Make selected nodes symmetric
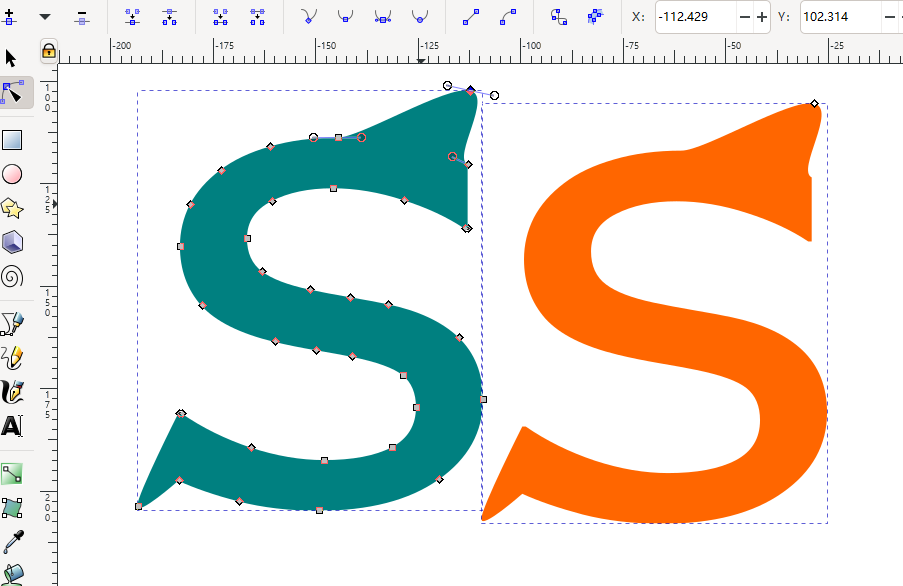Image resolution: width=903 pixels, height=586 pixels. (382, 17)
